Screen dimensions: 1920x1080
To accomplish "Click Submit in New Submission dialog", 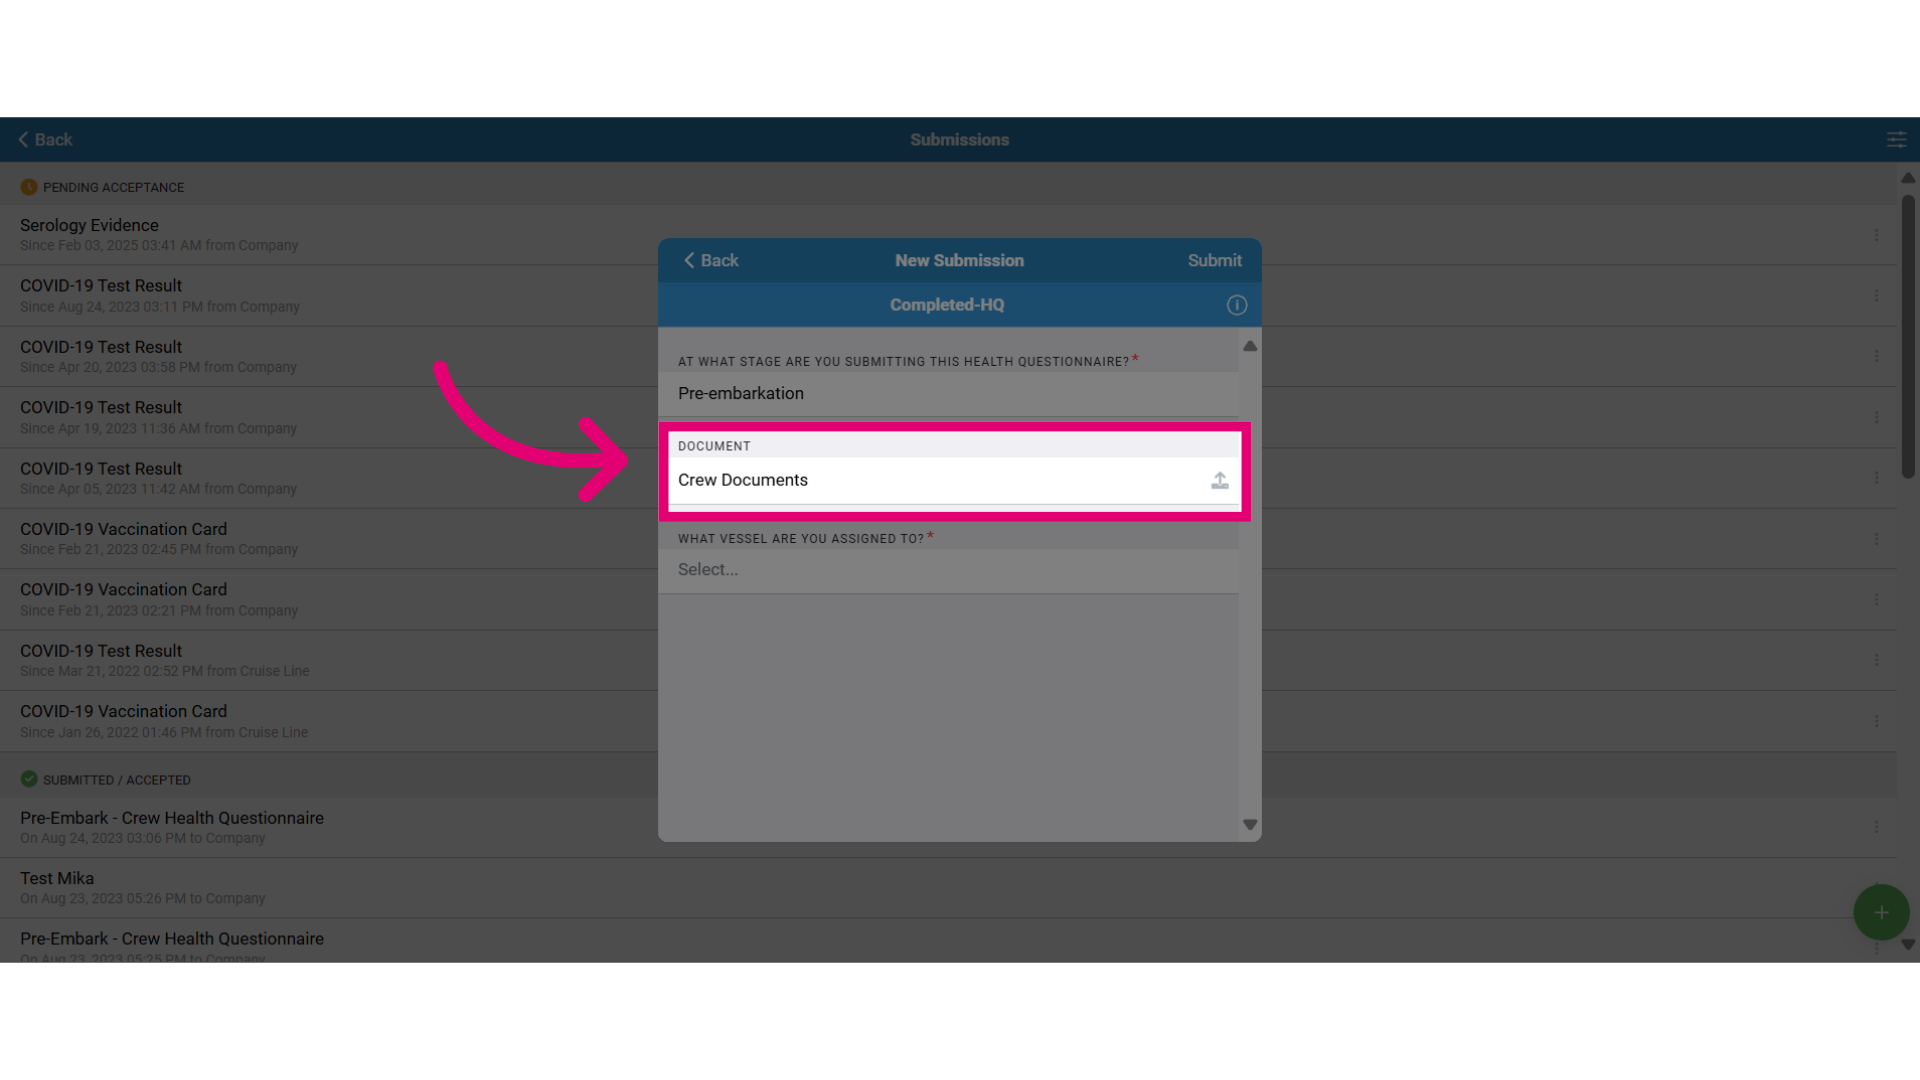I will click(x=1214, y=260).
